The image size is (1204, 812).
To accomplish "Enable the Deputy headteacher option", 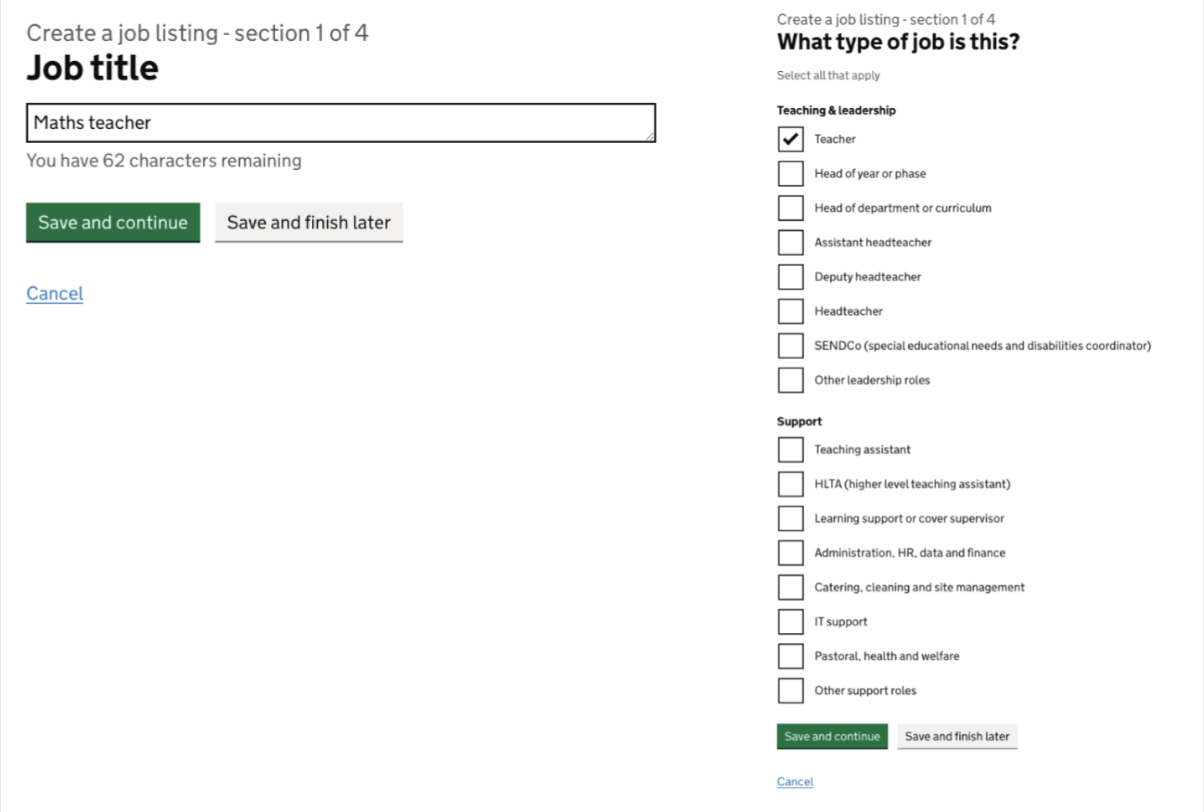I will (790, 276).
